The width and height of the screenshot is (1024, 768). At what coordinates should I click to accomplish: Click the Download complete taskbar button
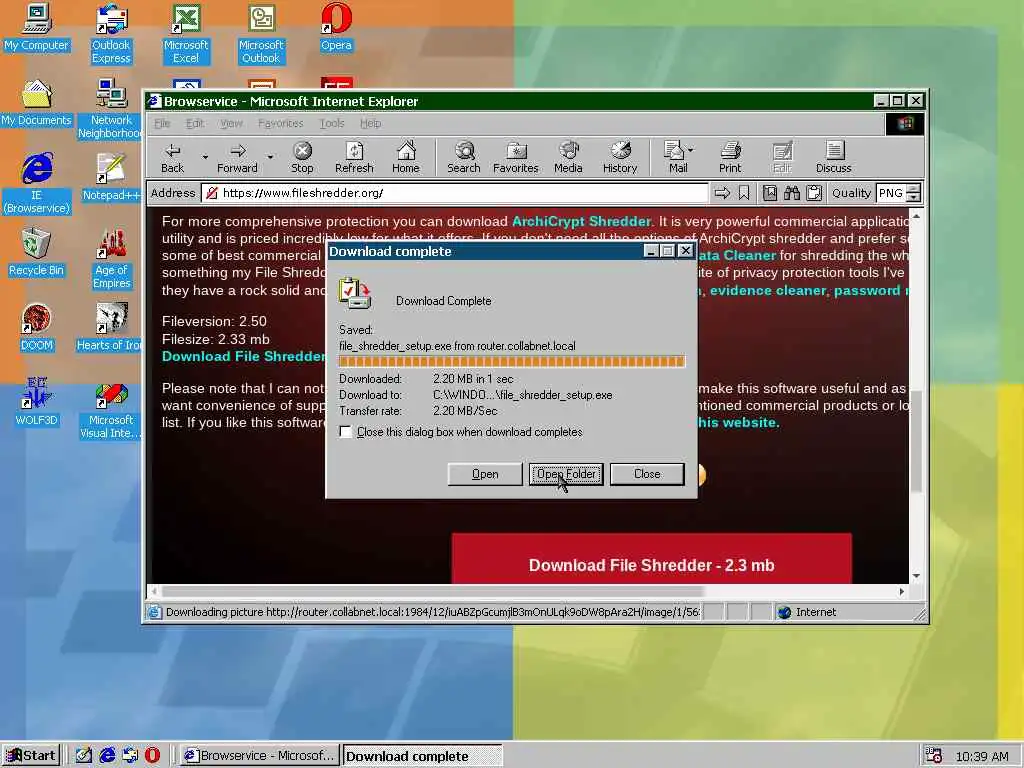(423, 756)
